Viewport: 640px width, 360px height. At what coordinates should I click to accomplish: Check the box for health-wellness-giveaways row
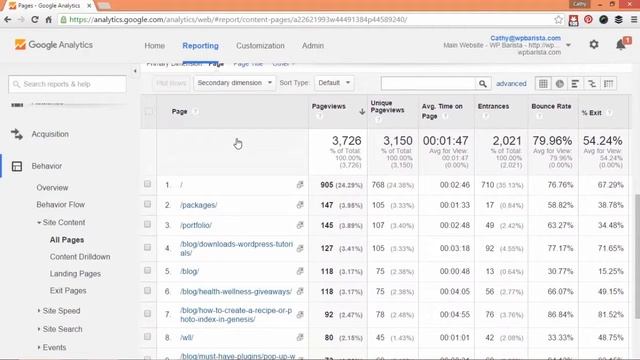pos(147,291)
